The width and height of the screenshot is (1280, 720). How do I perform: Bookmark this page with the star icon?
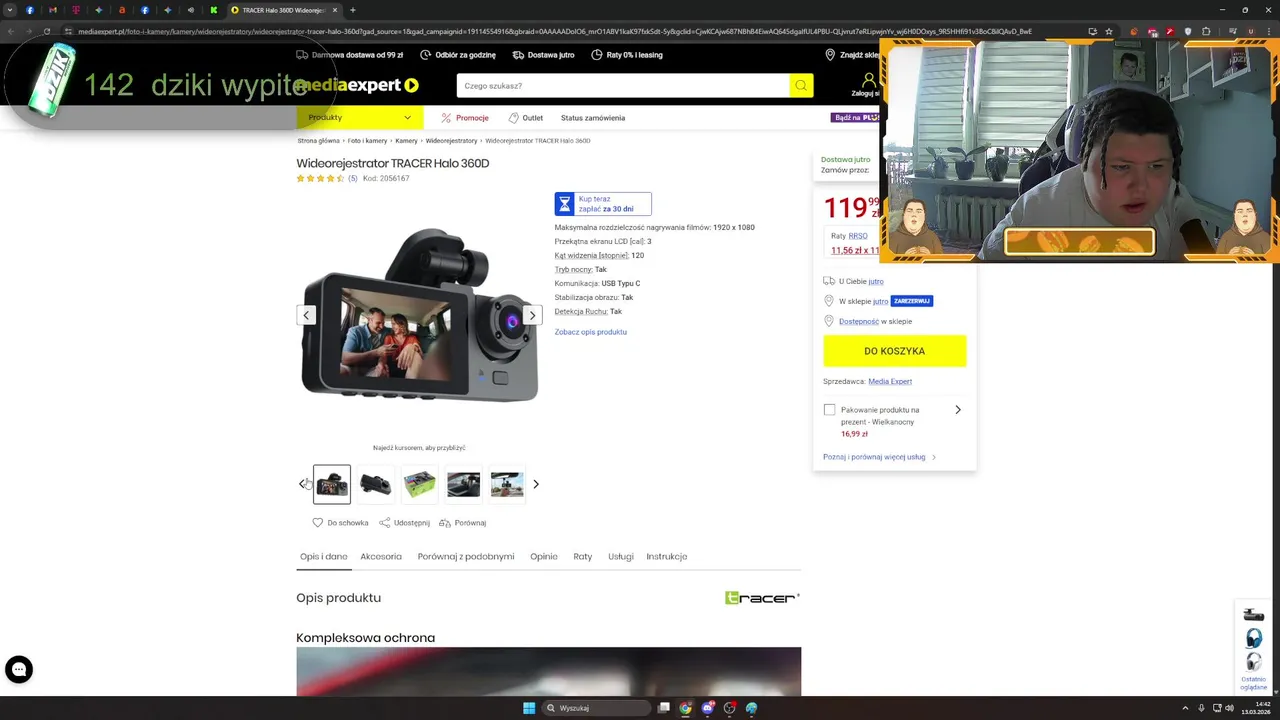(1109, 31)
